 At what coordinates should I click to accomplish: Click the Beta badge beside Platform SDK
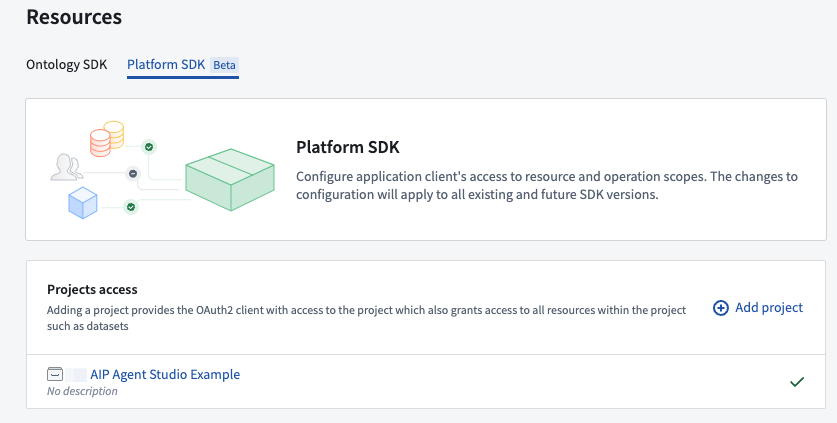coord(224,65)
